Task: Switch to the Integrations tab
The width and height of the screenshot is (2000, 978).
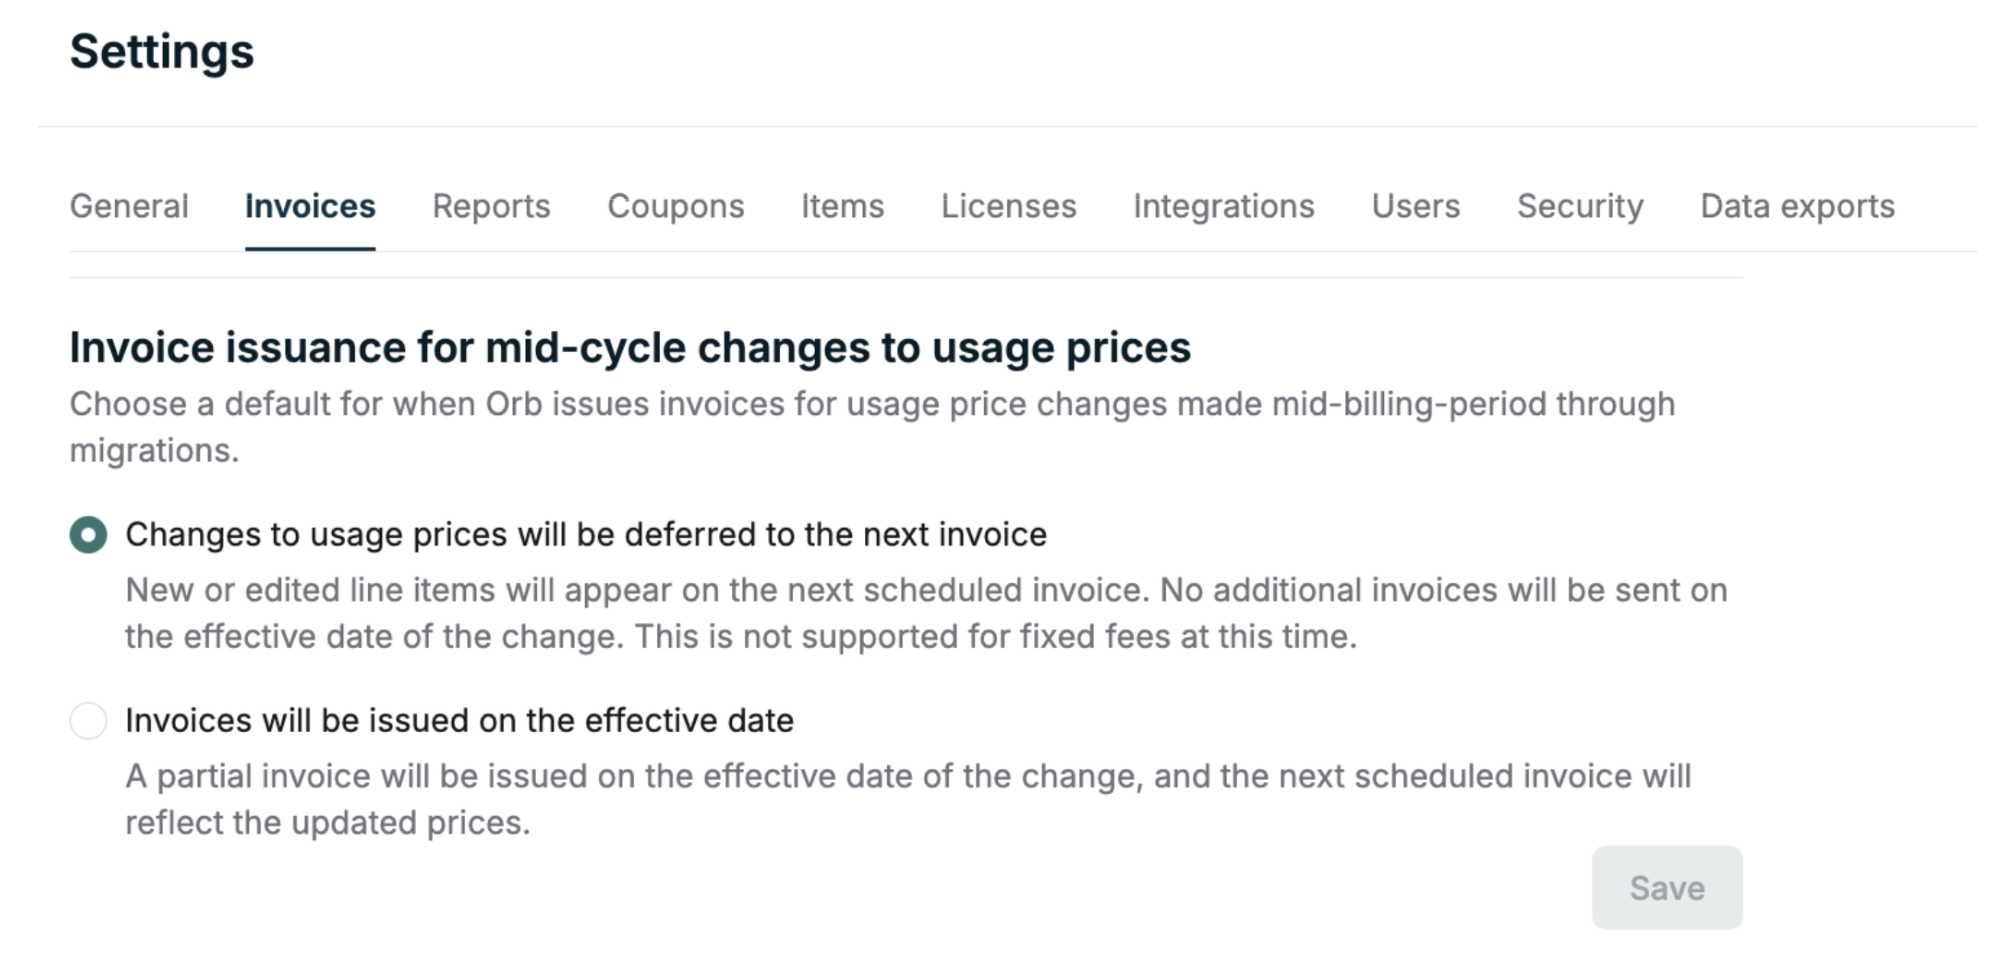Action: (1224, 206)
